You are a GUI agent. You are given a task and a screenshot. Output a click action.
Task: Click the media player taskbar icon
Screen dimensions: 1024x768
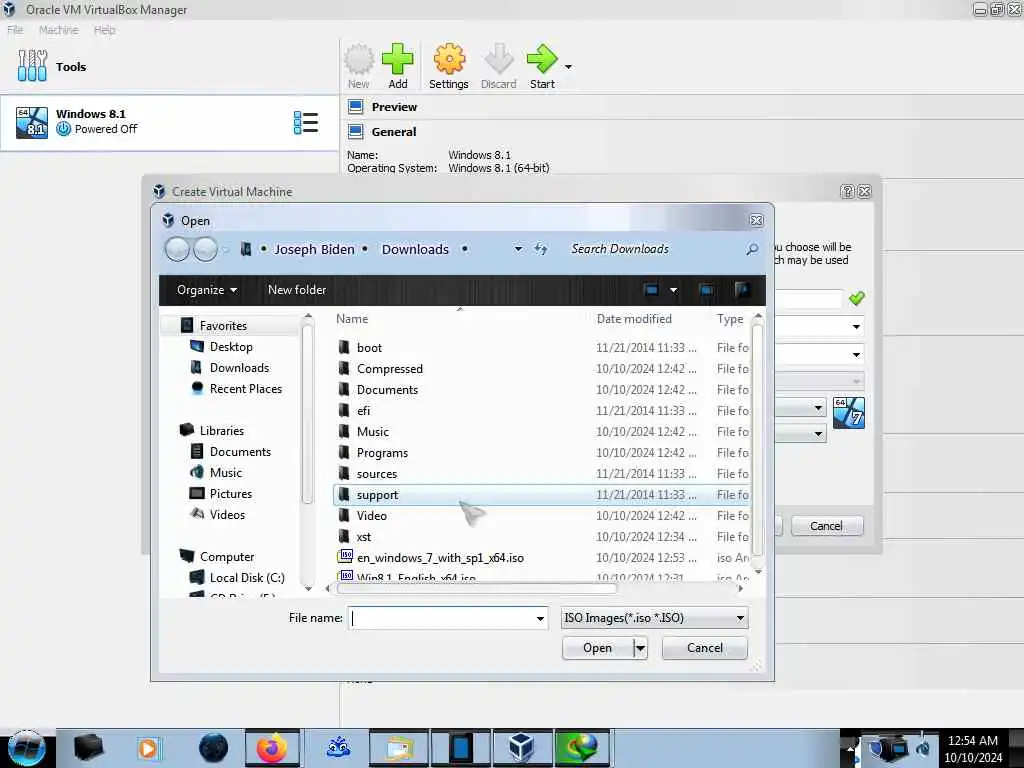[x=148, y=748]
